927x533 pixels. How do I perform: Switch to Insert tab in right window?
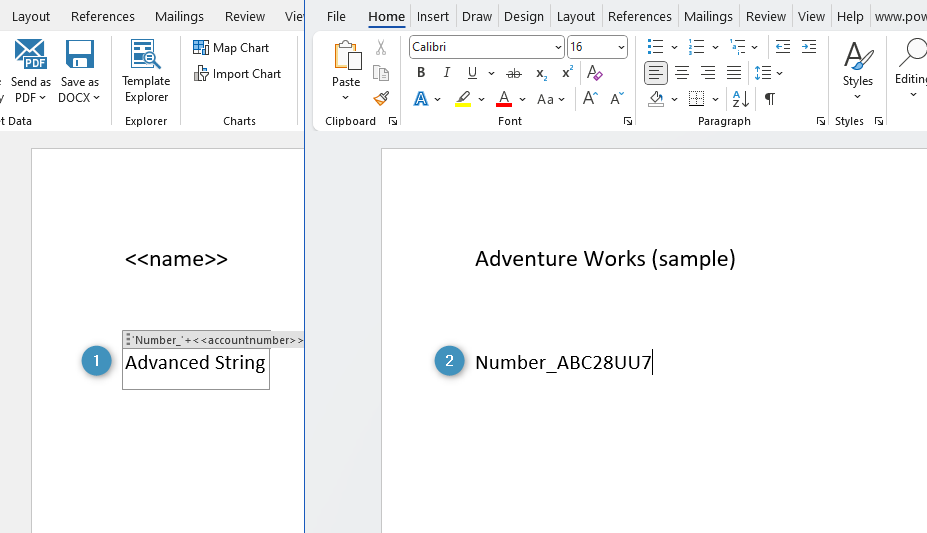pyautogui.click(x=433, y=17)
